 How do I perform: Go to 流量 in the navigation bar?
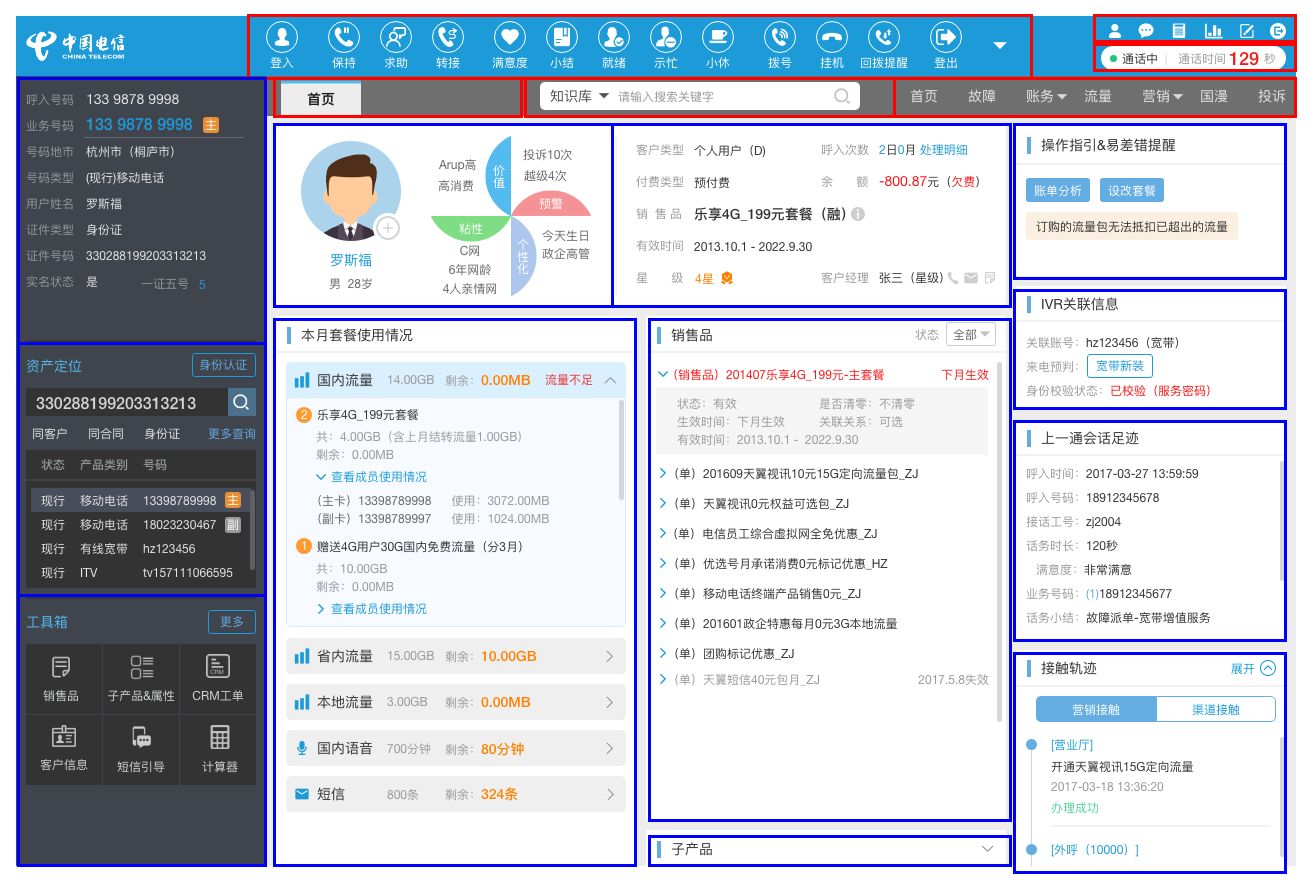[1098, 96]
